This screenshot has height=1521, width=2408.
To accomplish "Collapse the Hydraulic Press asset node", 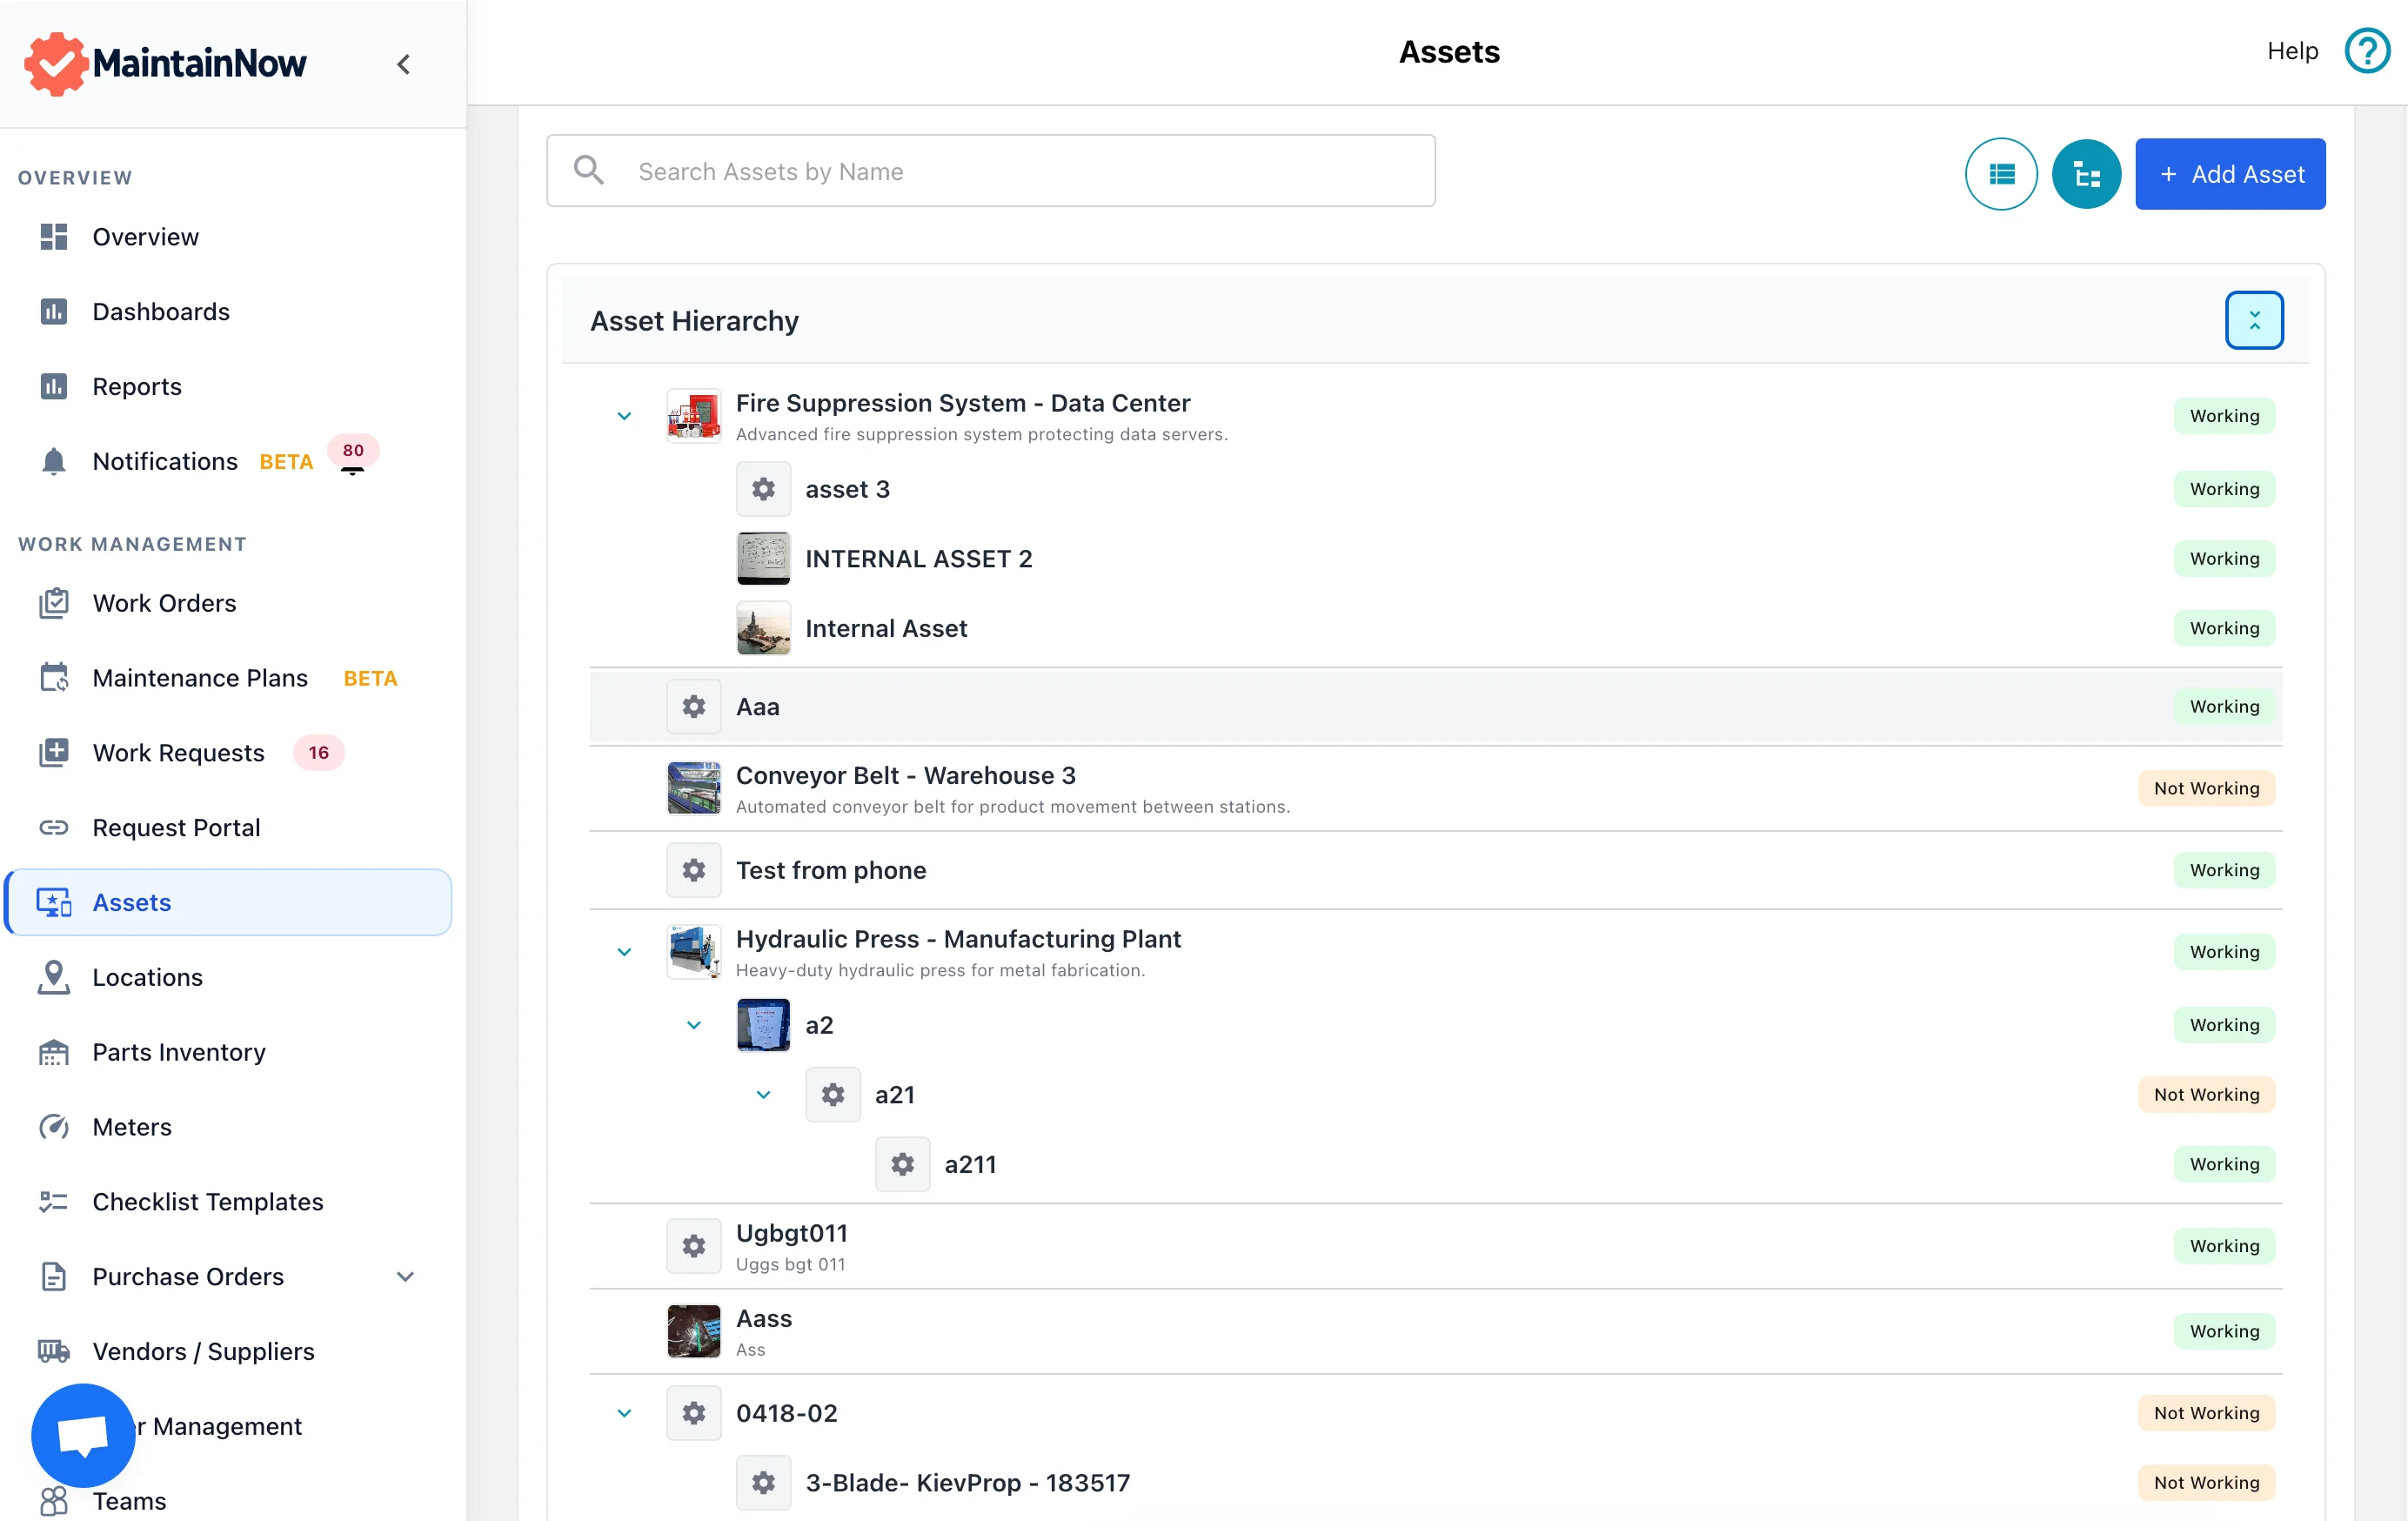I will [x=624, y=952].
